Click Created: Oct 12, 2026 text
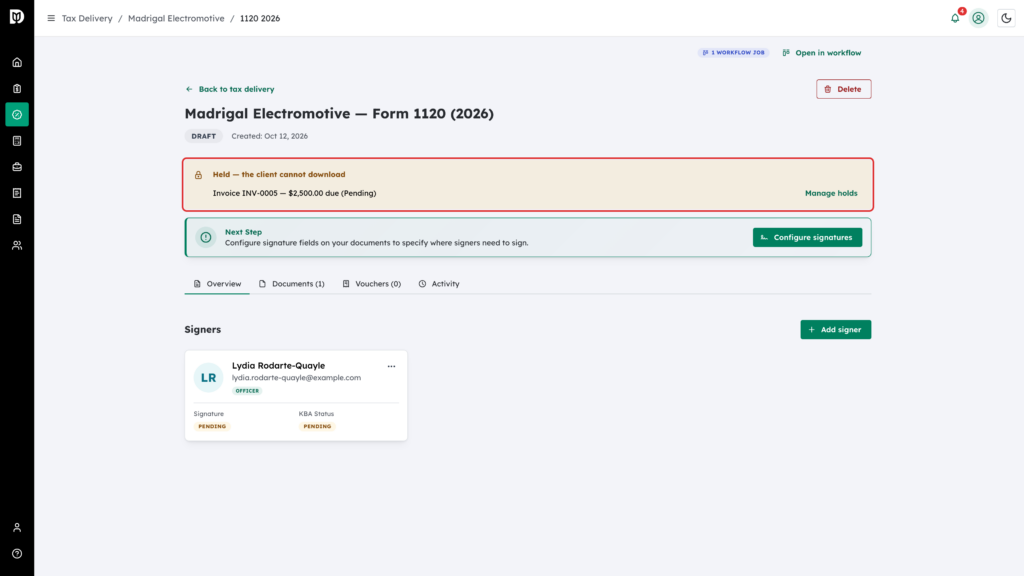This screenshot has width=1024, height=576. point(270,136)
